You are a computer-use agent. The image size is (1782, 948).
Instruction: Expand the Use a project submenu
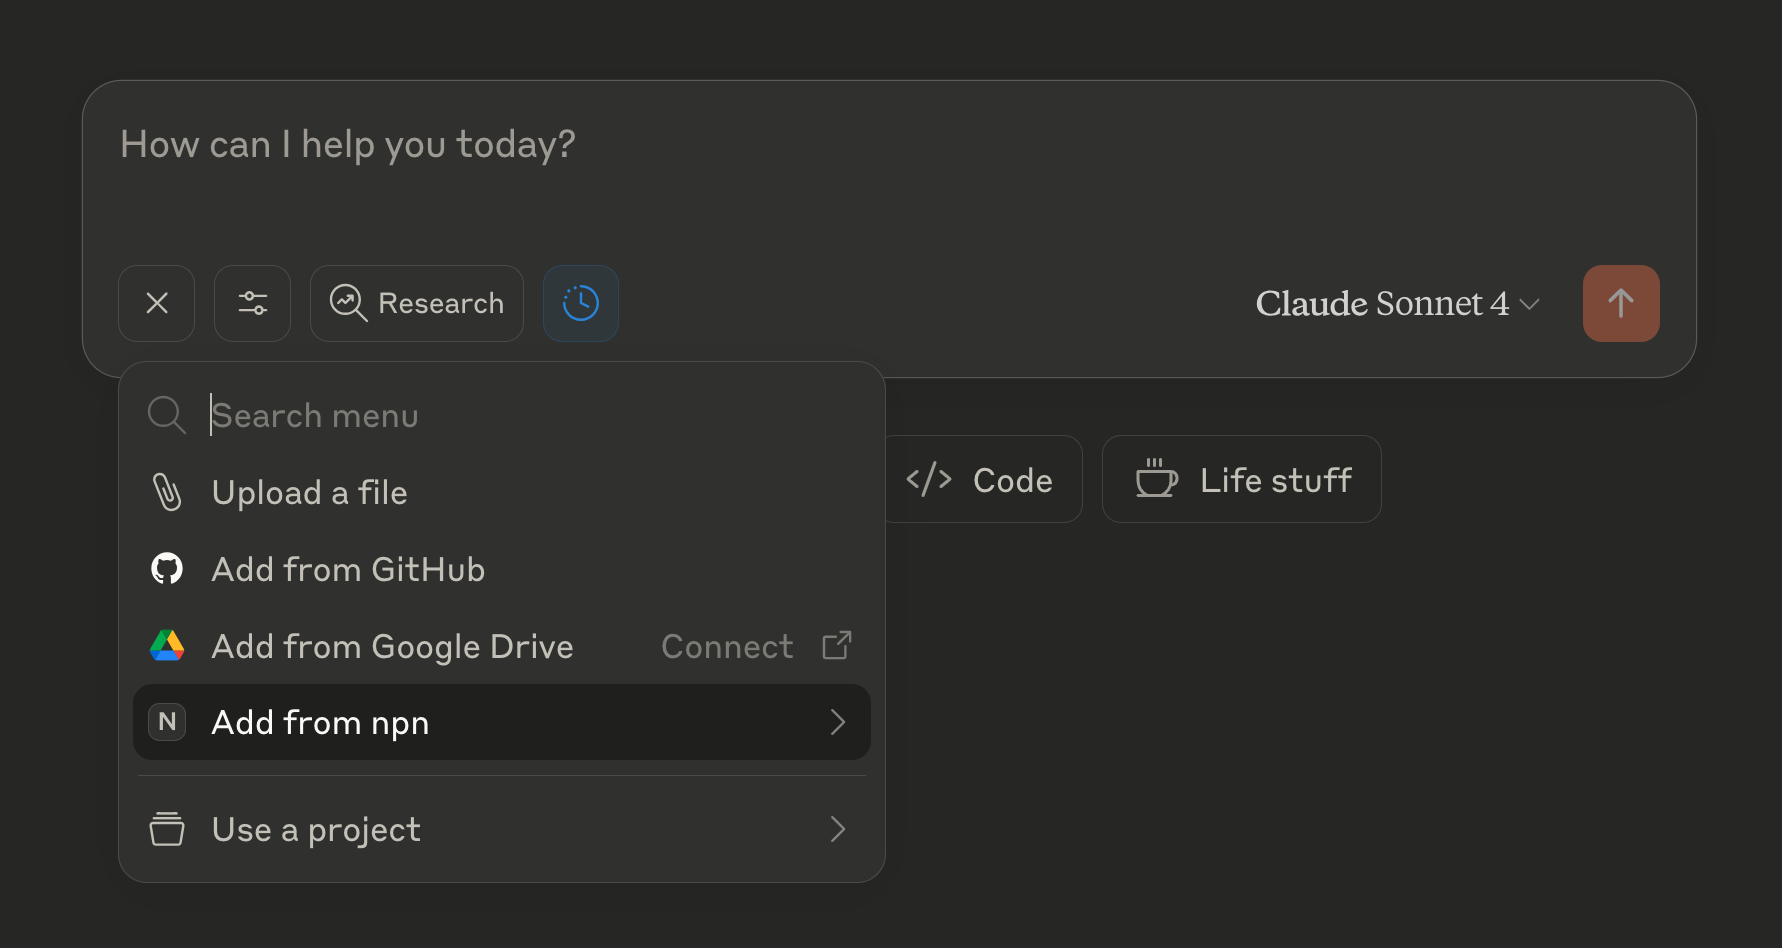tap(502, 829)
